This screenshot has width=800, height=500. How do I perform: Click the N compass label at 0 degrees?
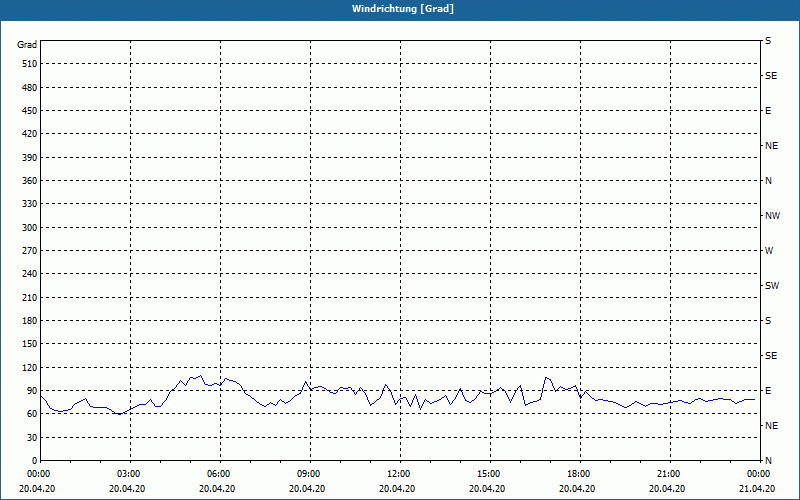[x=768, y=461]
